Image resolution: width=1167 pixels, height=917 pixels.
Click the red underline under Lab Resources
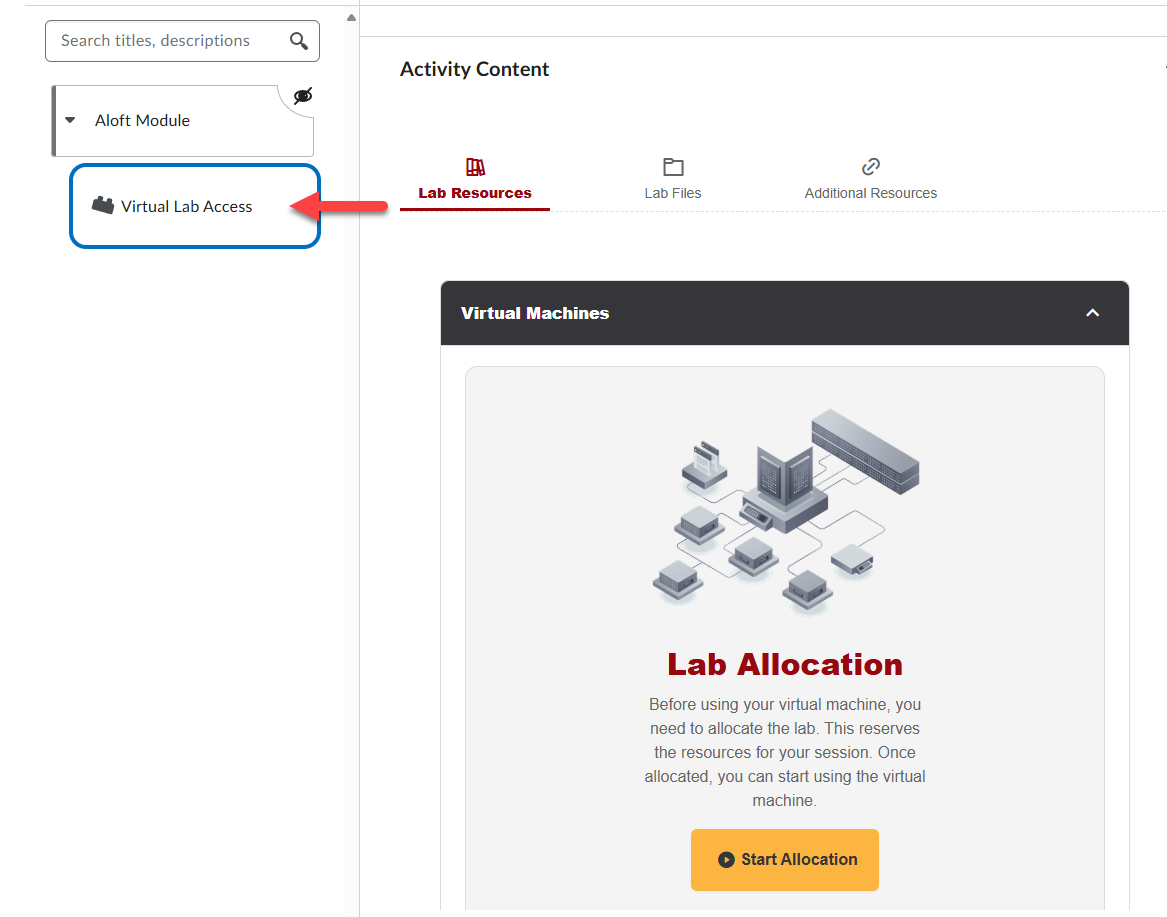click(474, 210)
